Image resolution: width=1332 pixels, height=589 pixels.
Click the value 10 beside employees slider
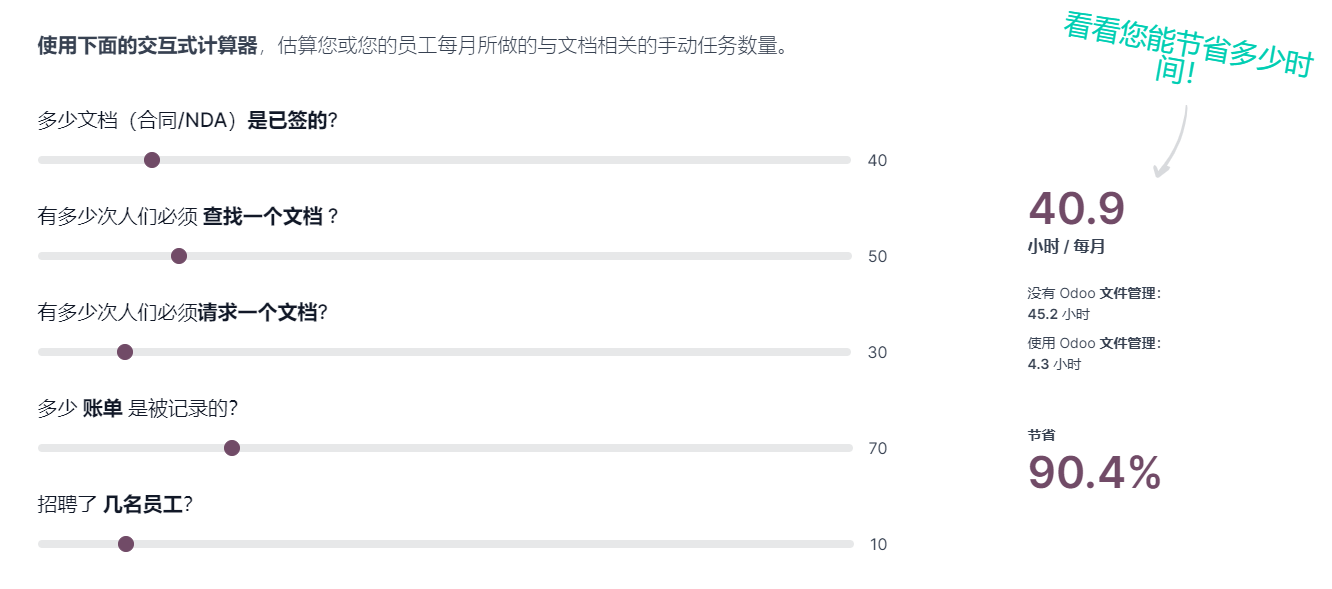coord(878,545)
